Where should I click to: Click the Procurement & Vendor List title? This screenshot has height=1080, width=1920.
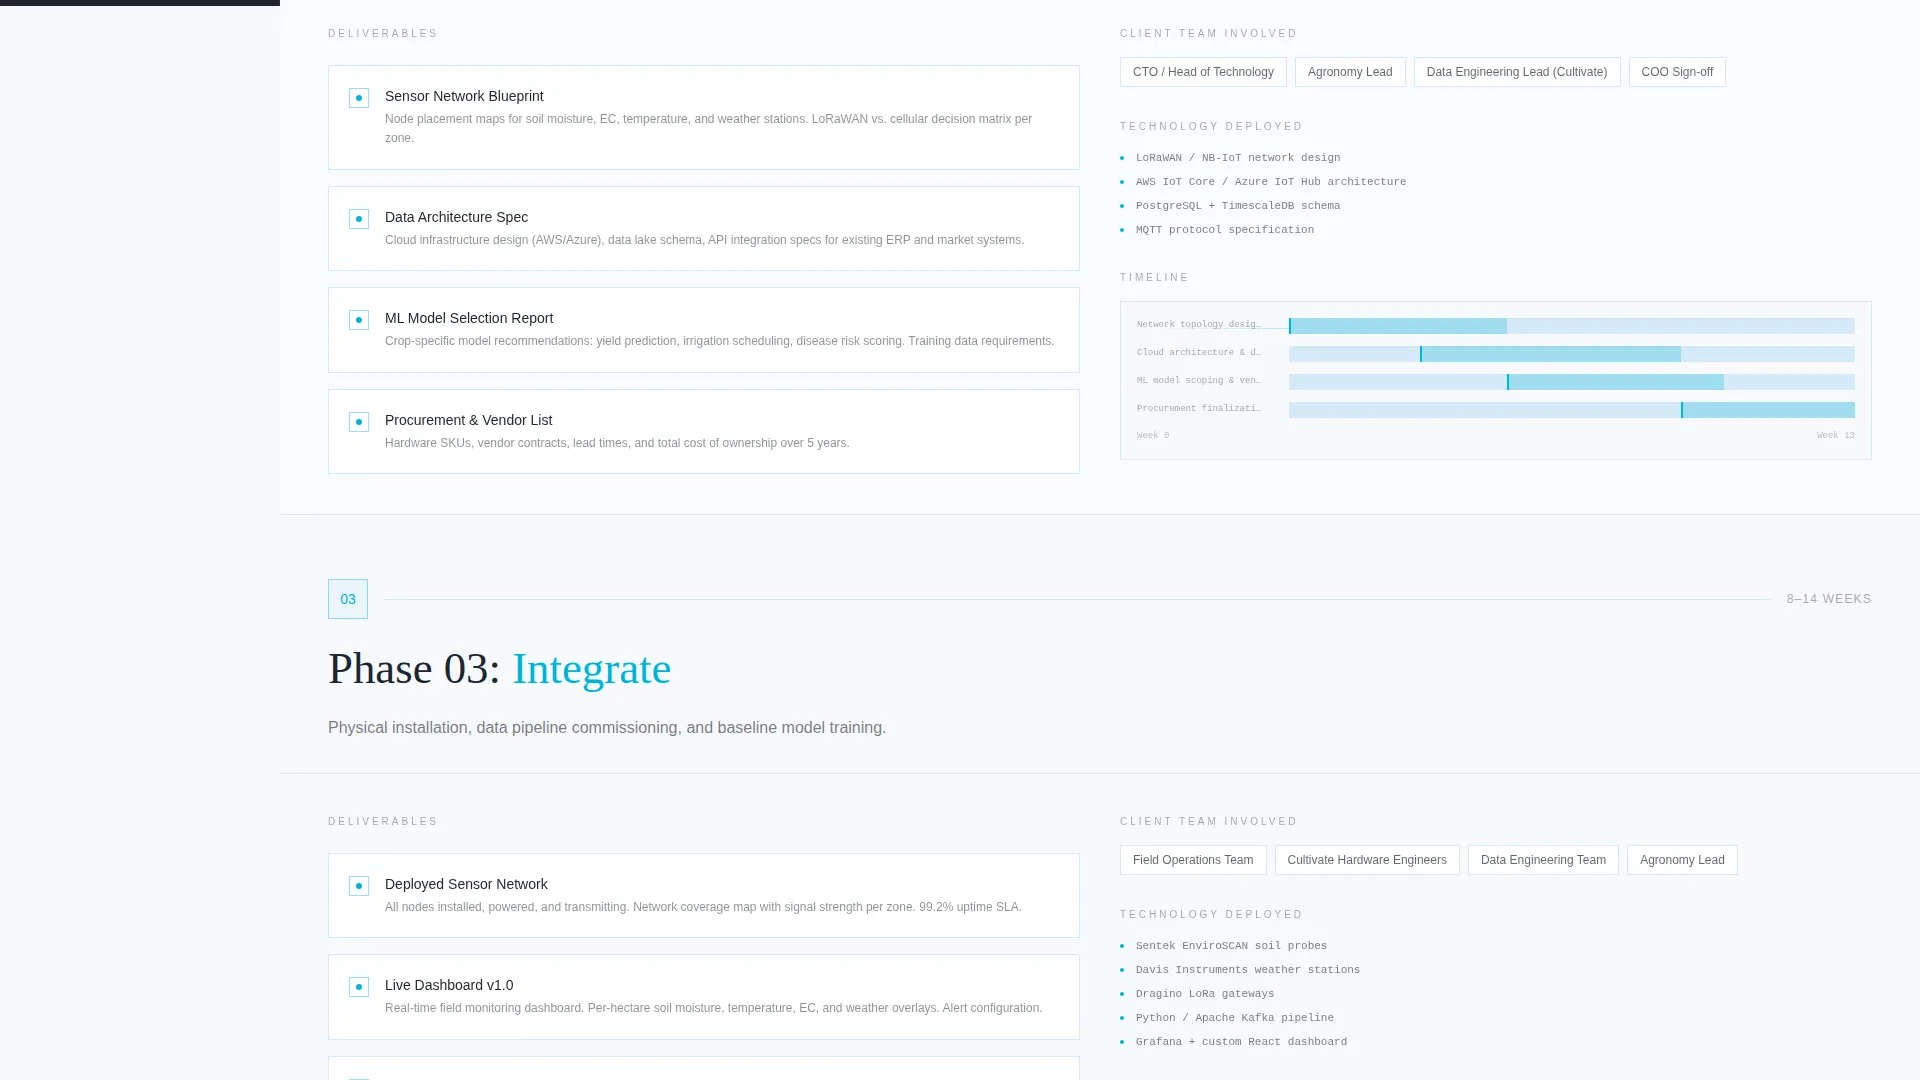coord(468,420)
